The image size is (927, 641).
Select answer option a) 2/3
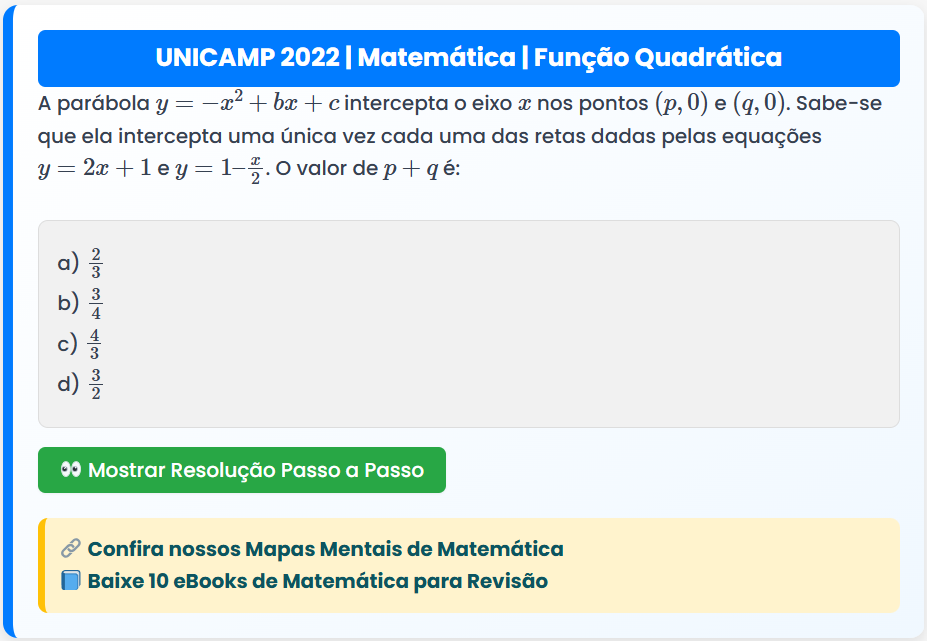tap(80, 263)
